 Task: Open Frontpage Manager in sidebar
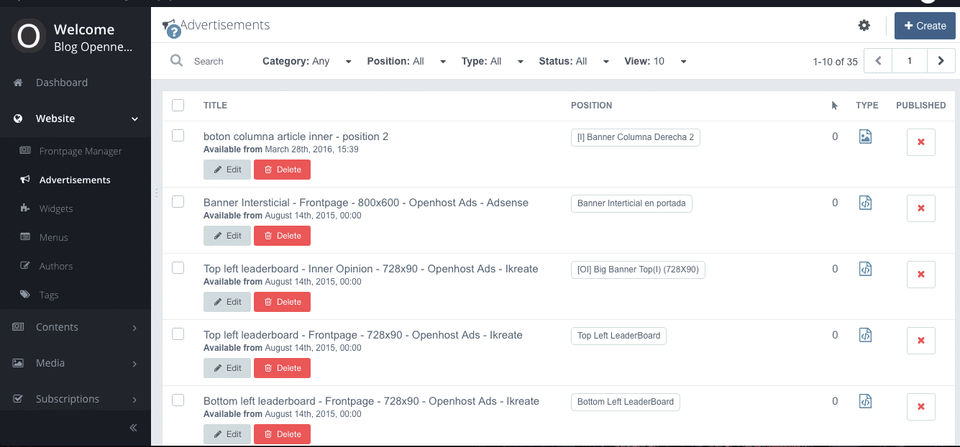(x=80, y=151)
